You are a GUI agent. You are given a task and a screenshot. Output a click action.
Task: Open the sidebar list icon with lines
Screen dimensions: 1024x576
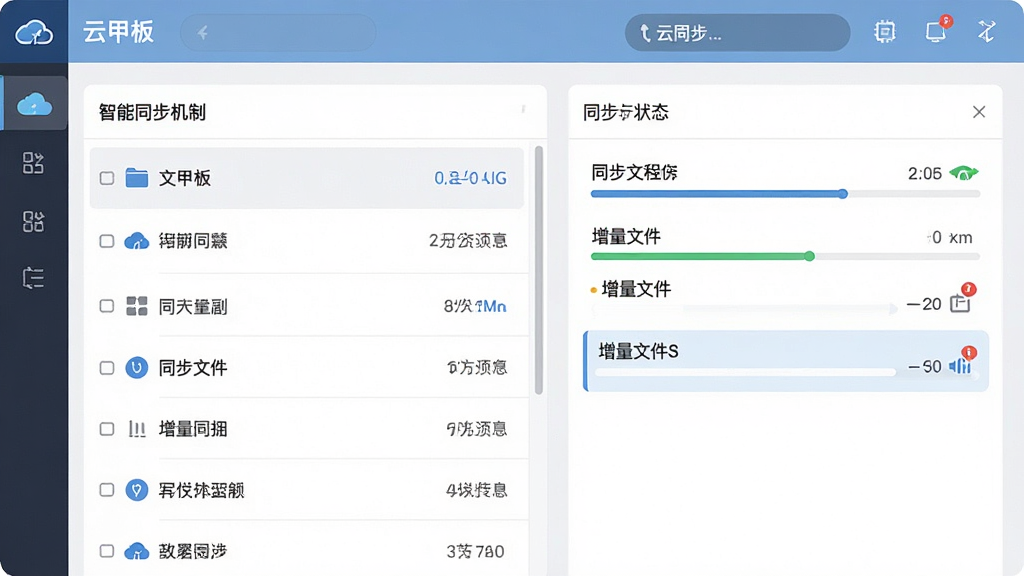tap(33, 278)
